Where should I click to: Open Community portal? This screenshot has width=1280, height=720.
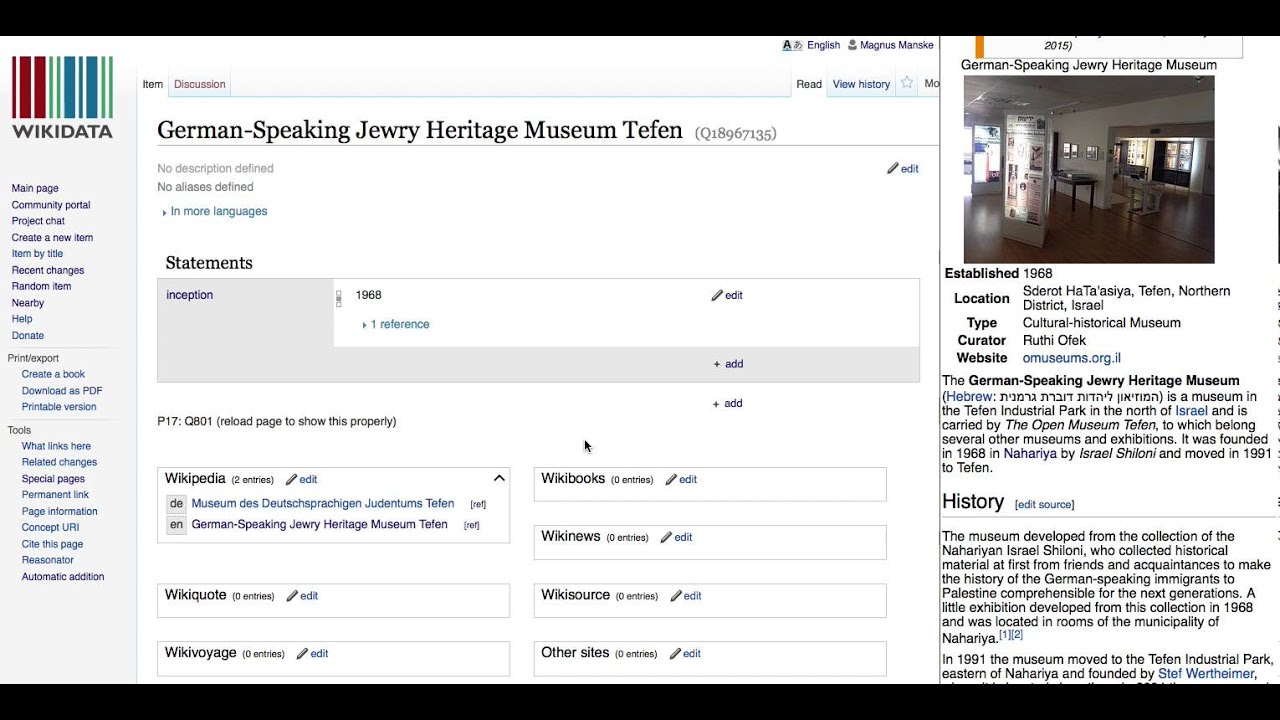51,205
